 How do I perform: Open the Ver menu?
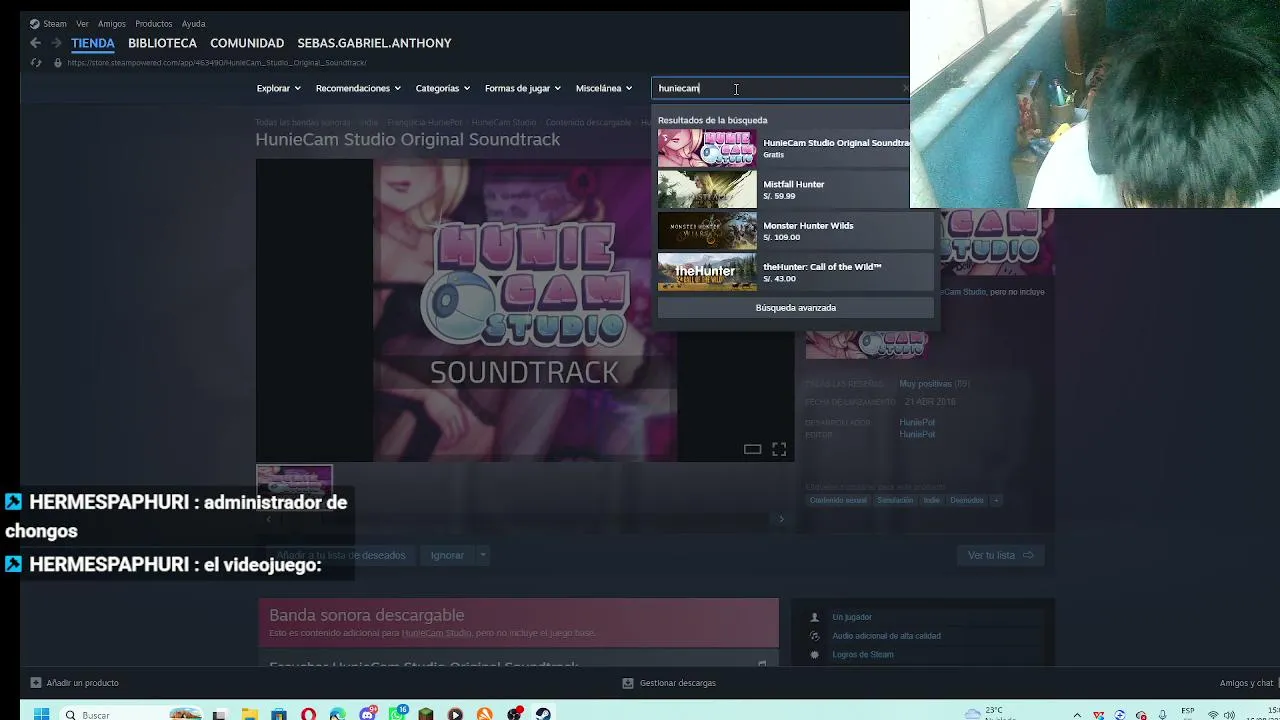tap(82, 24)
